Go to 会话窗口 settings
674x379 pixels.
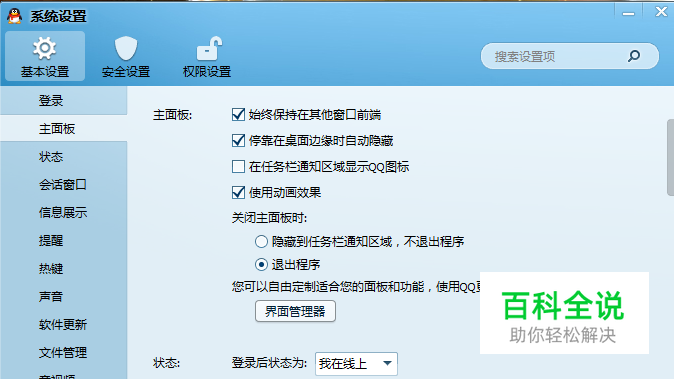[64, 184]
